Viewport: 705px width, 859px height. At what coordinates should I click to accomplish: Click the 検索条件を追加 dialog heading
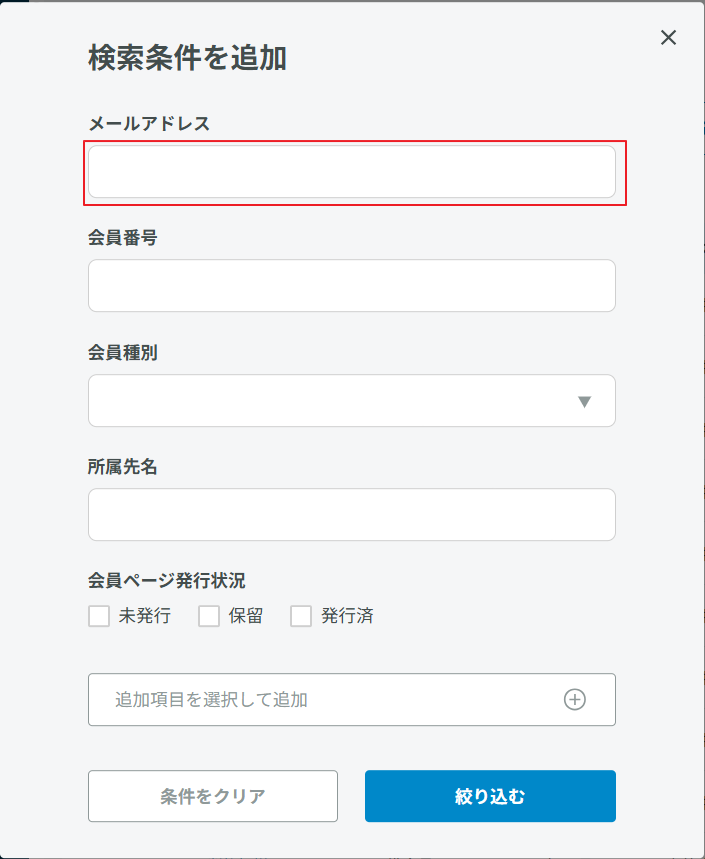(187, 58)
